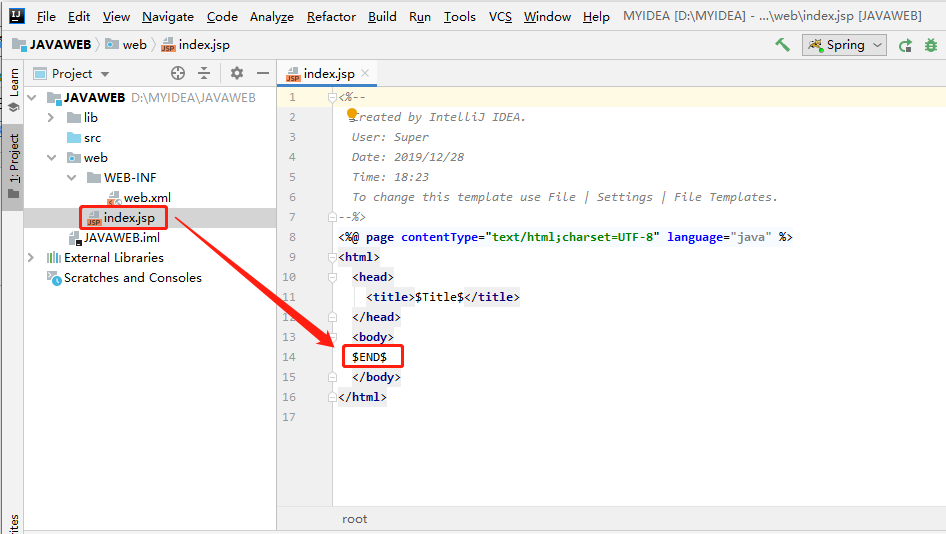The image size is (946, 534).
Task: Select Scratches and Consoles in tree
Action: coord(124,278)
